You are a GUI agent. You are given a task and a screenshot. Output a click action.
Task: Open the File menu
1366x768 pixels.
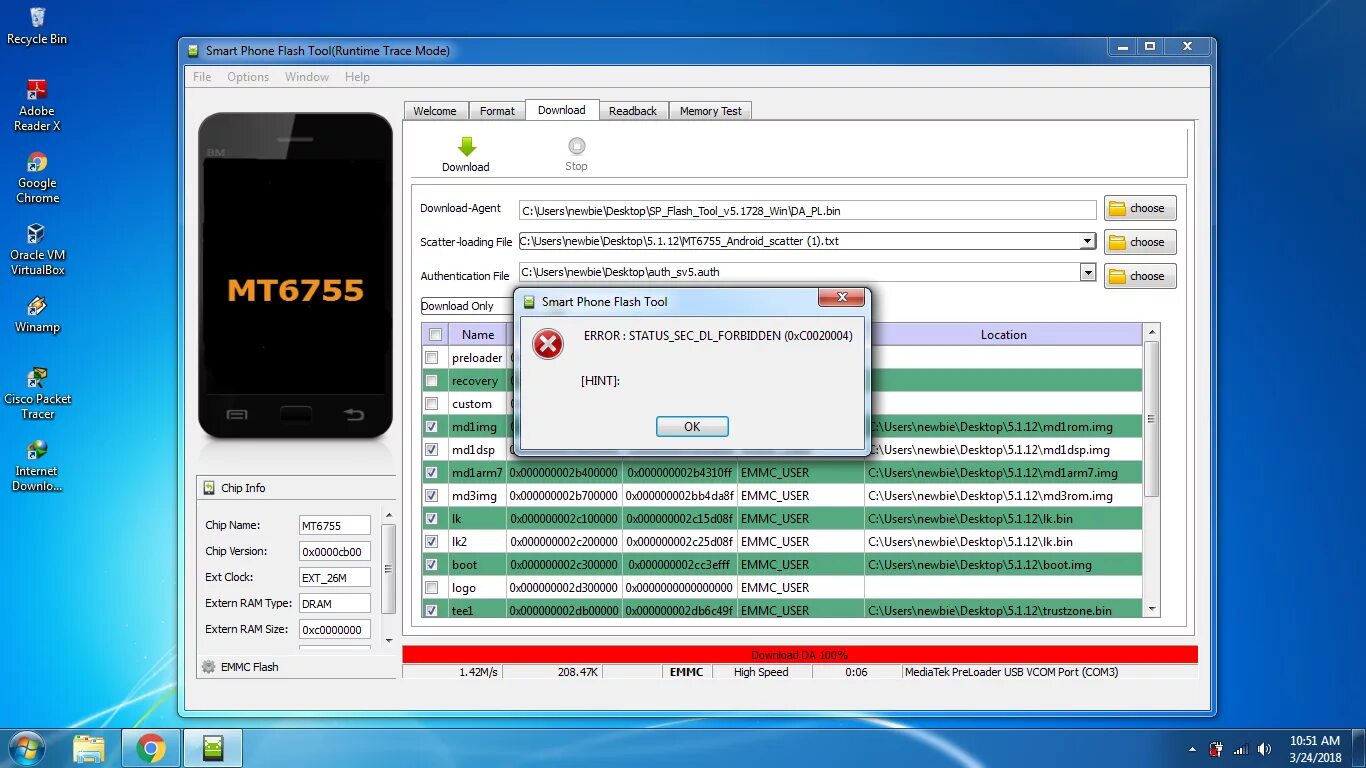pyautogui.click(x=202, y=77)
